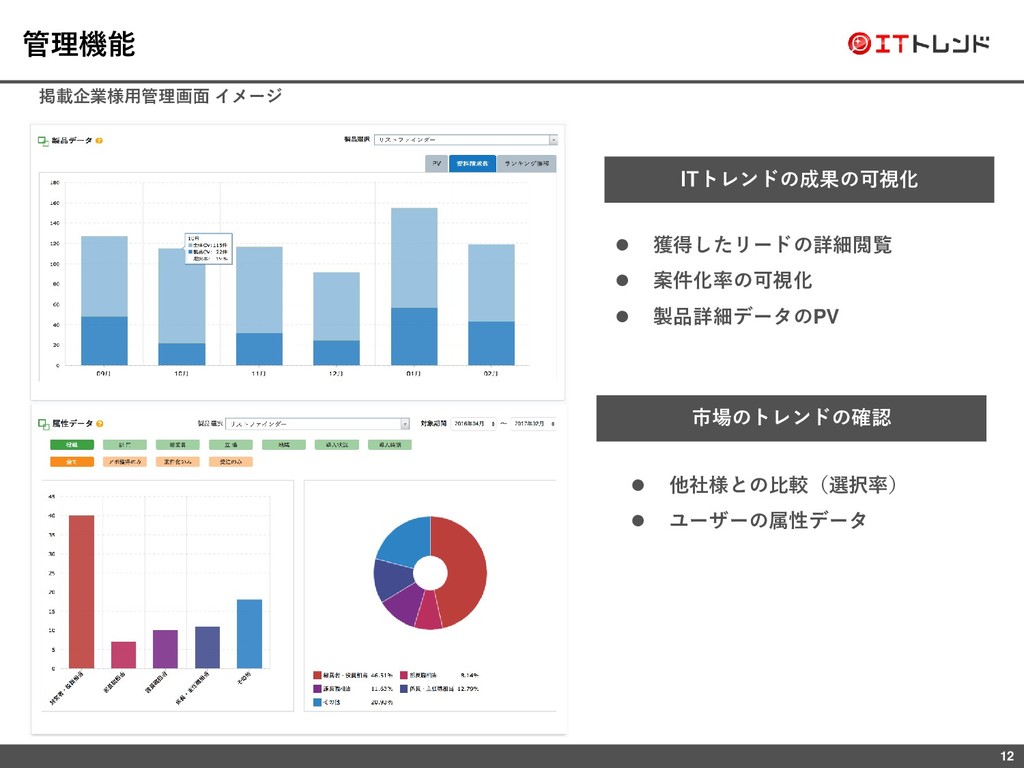Viewport: 1024px width, 768px height.
Task: Click the 12月 stacked bar
Action: coord(336,319)
